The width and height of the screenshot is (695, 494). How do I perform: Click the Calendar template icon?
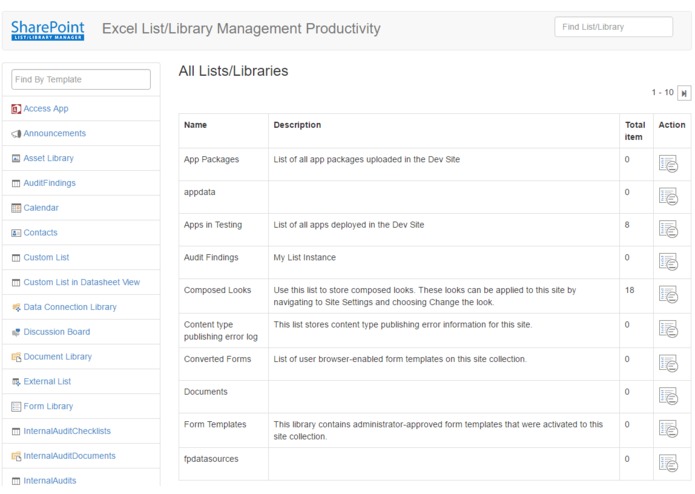tap(16, 208)
